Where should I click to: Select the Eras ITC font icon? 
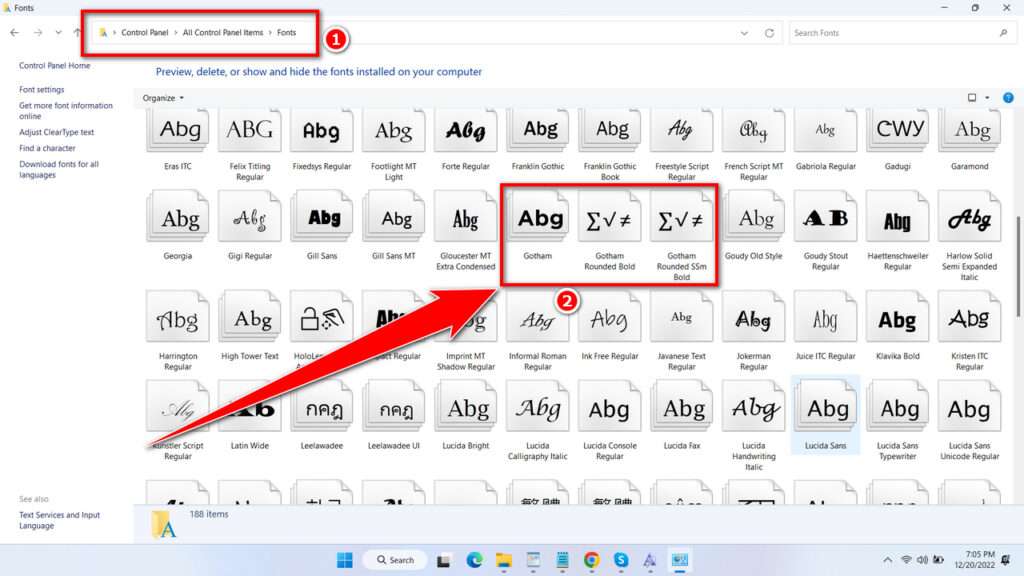178,131
